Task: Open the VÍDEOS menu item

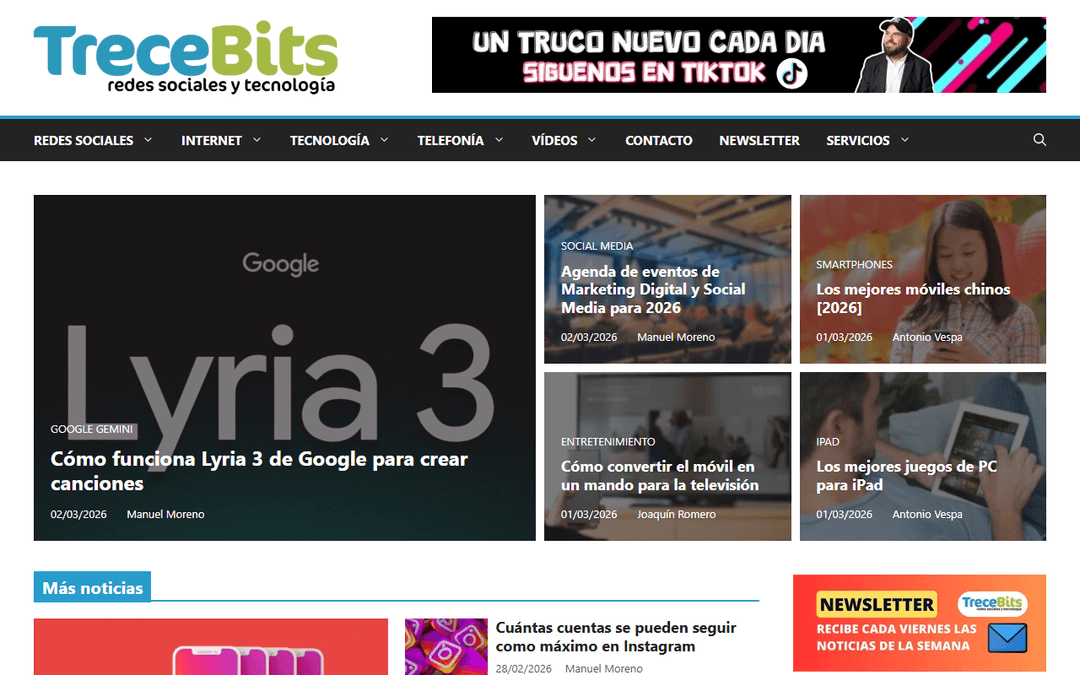Action: pos(554,141)
